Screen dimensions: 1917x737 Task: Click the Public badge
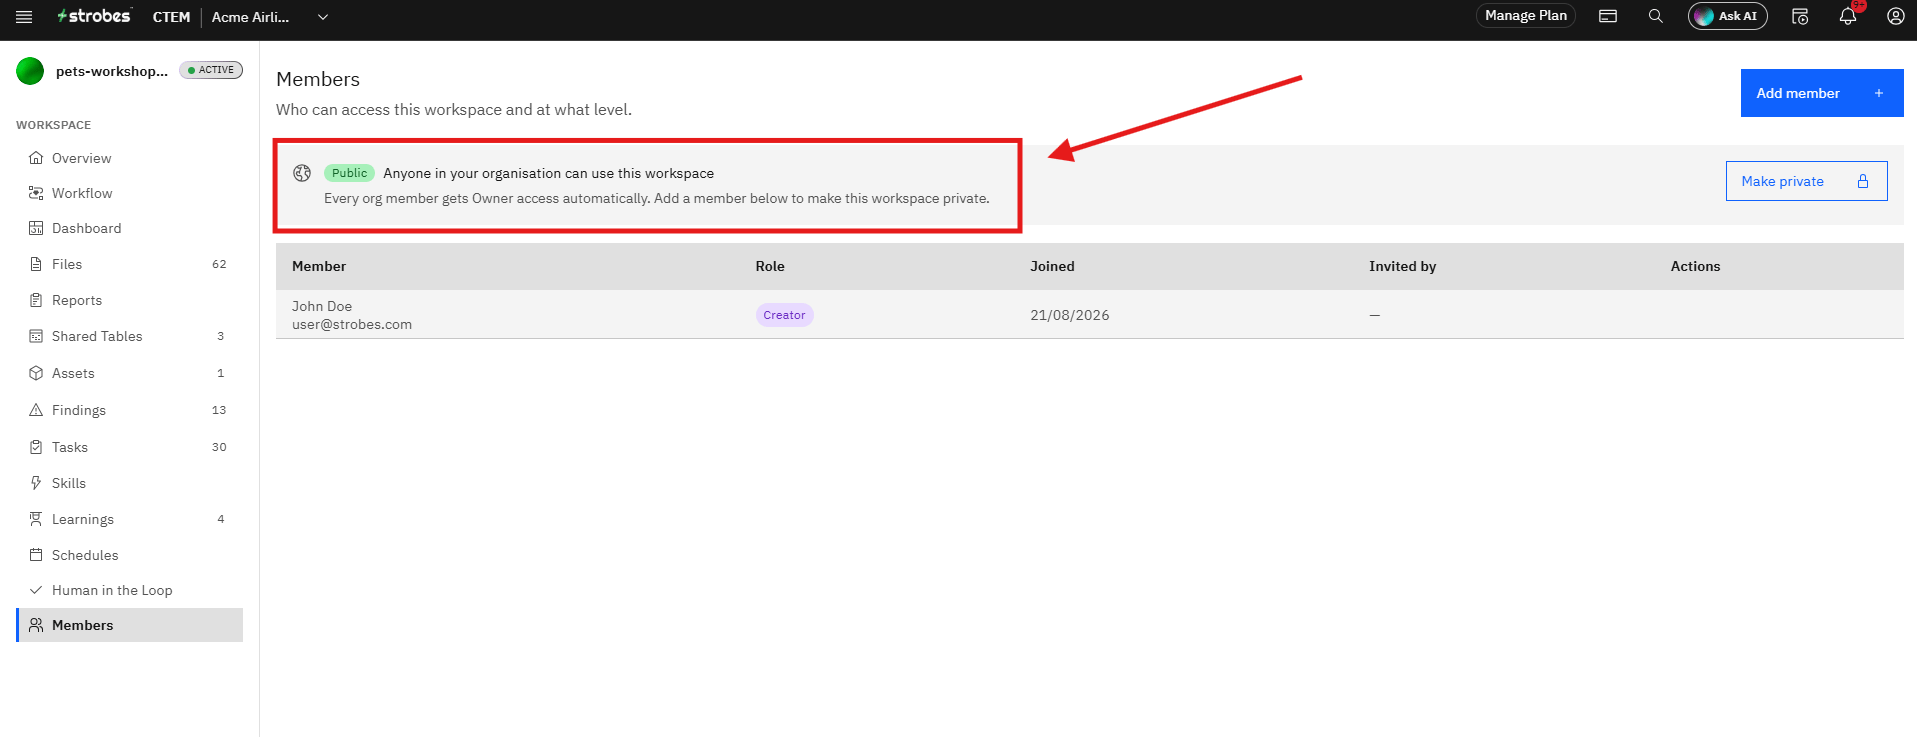pos(349,173)
